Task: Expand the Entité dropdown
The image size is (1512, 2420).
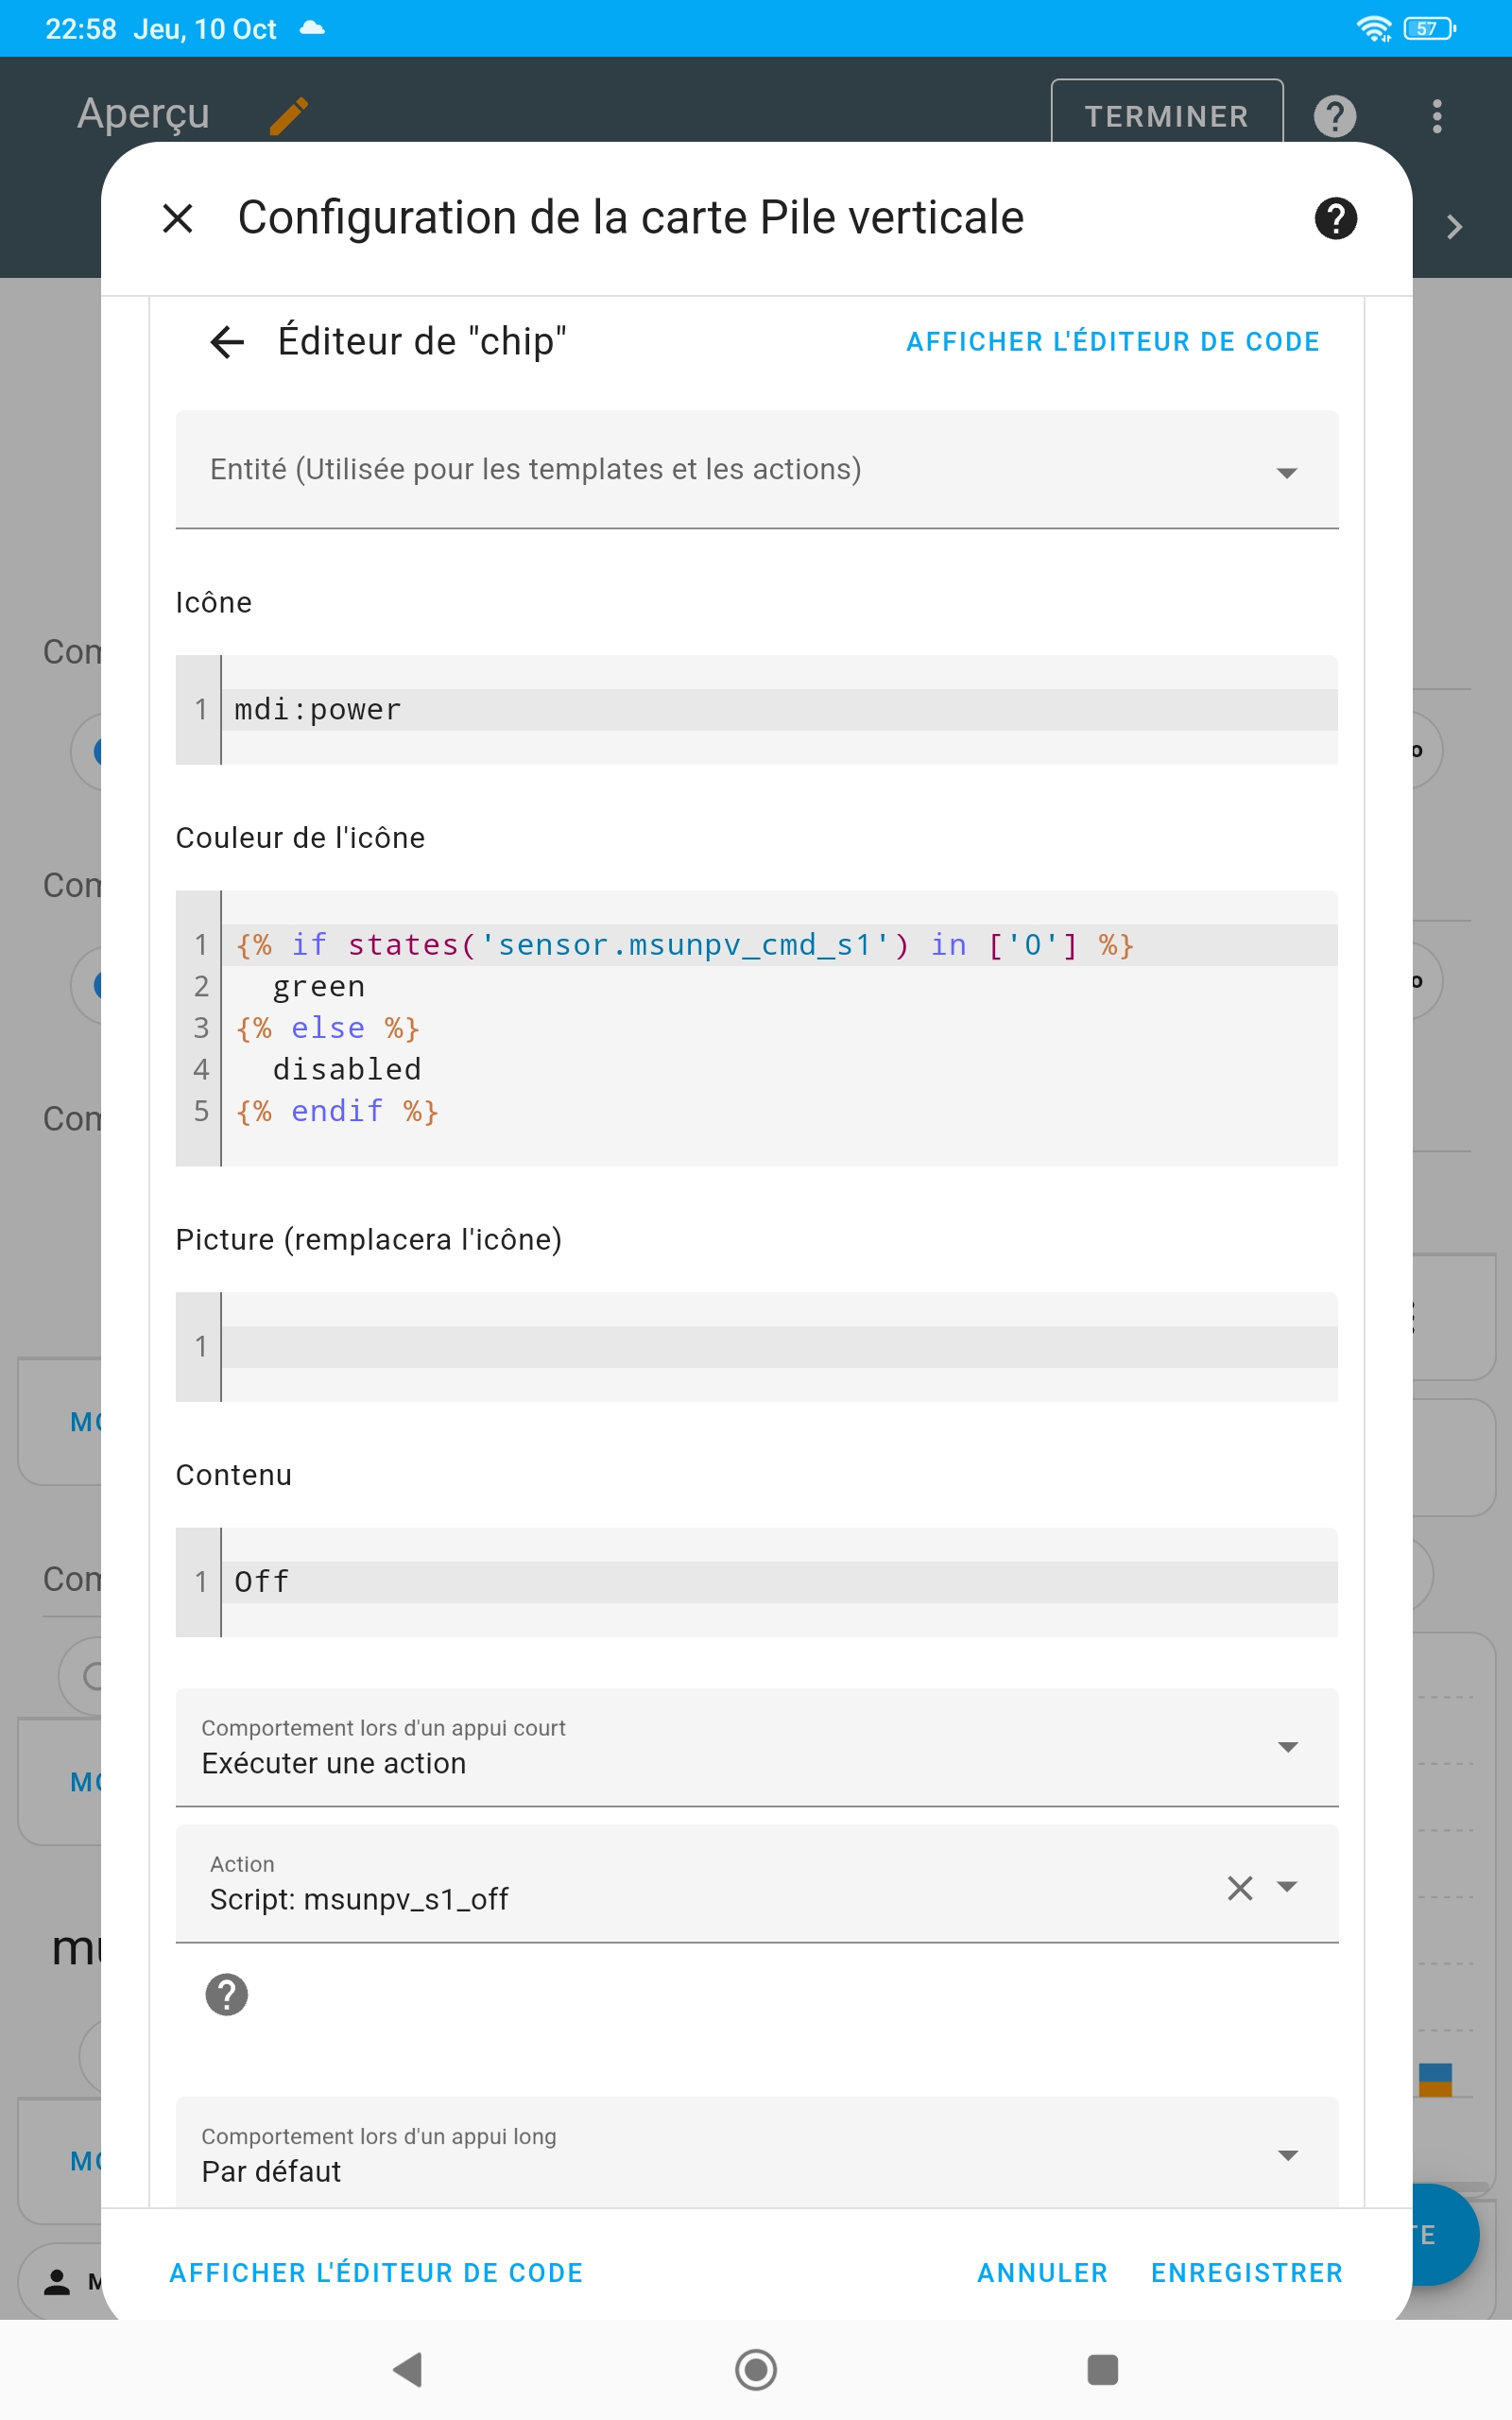Action: tap(1286, 472)
